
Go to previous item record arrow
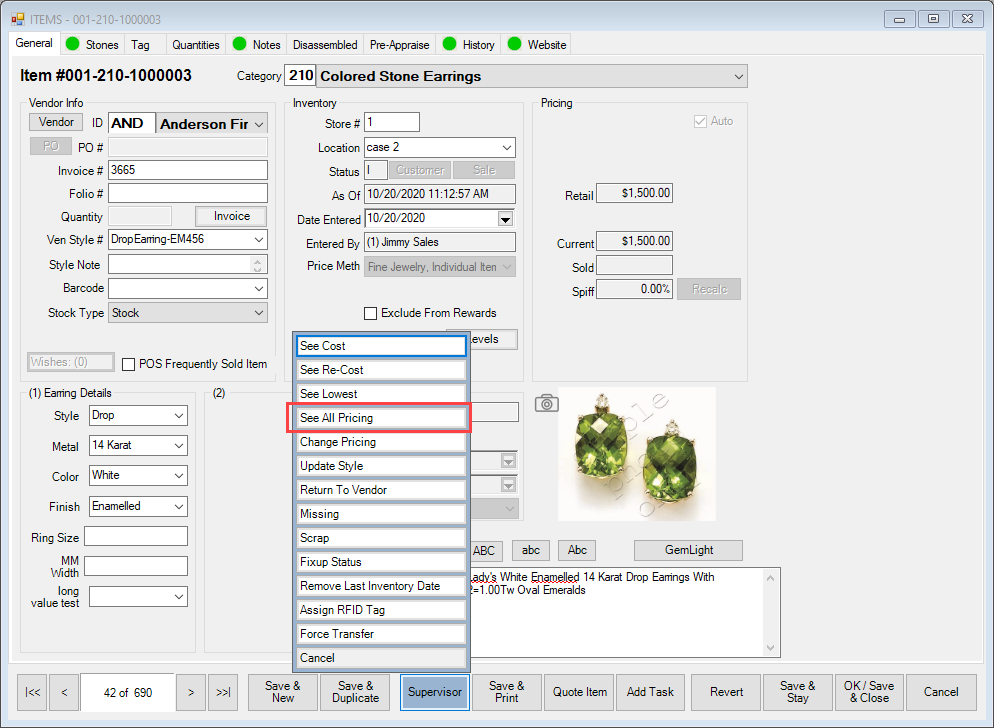tap(64, 692)
